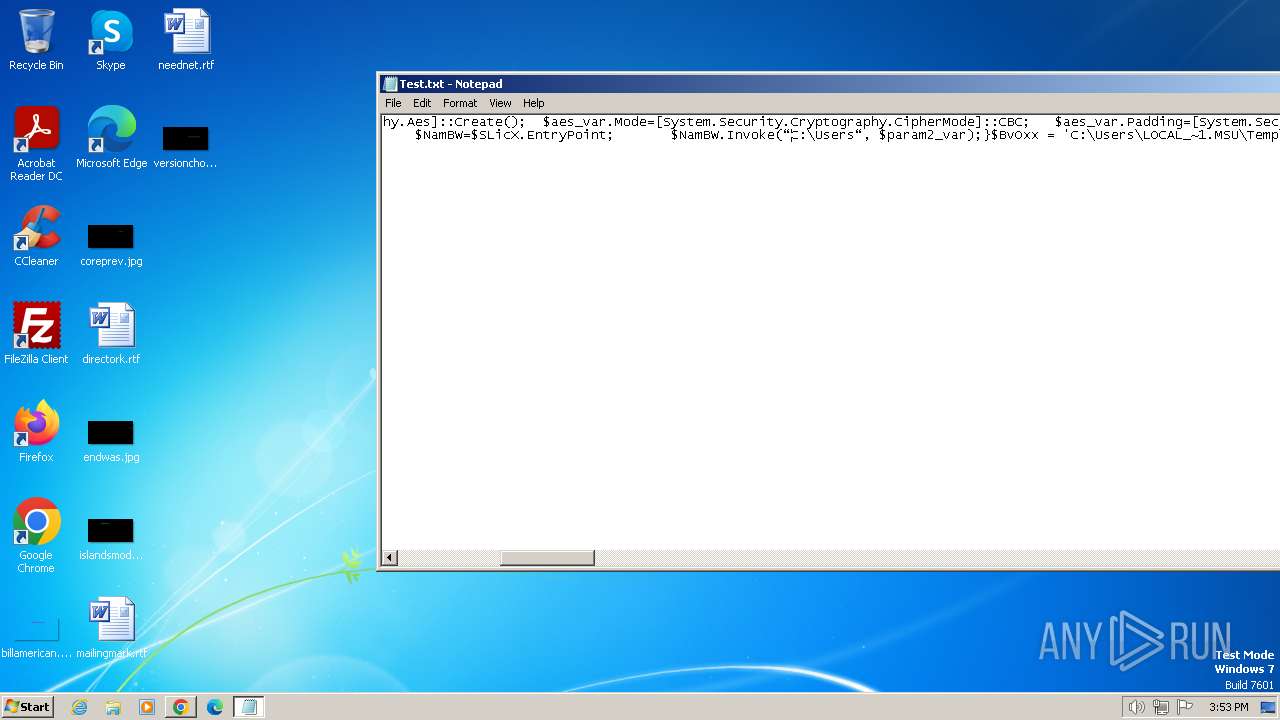Click the Show desktop tray icon
1280x720 pixels.
click(x=1268, y=707)
